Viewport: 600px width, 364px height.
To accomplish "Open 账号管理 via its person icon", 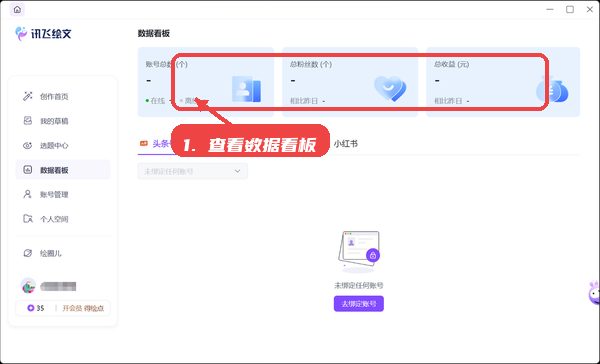I will [x=28, y=194].
